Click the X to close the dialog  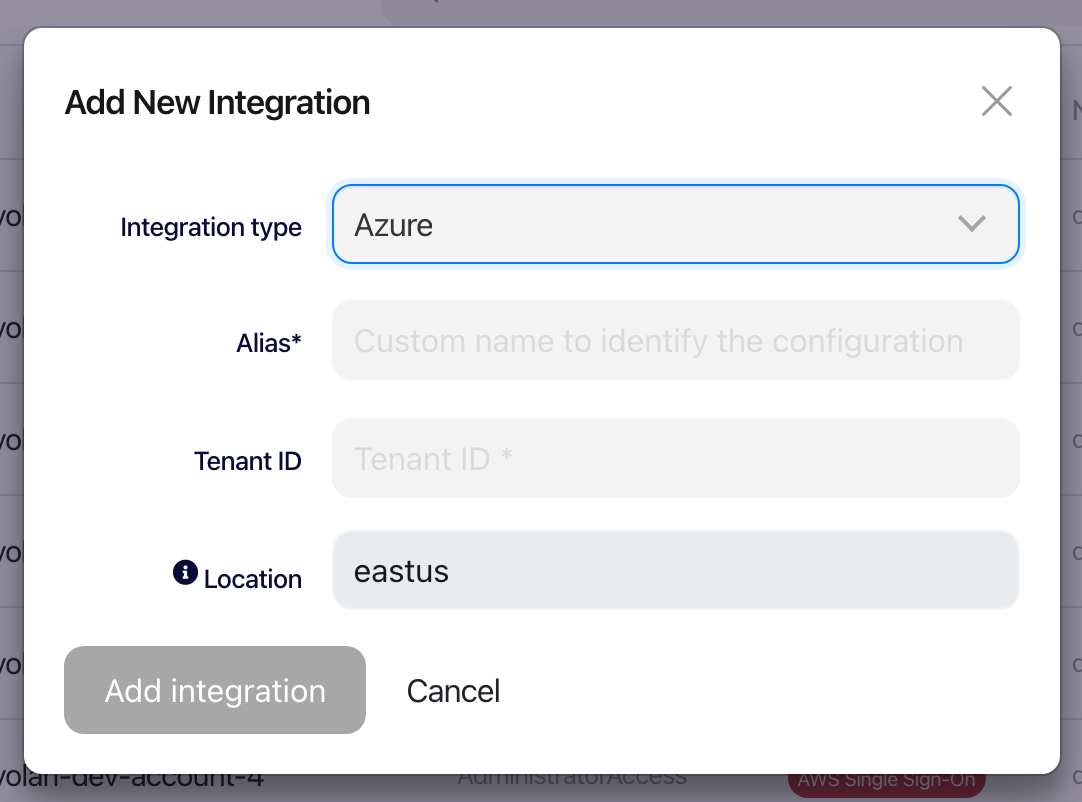(996, 101)
